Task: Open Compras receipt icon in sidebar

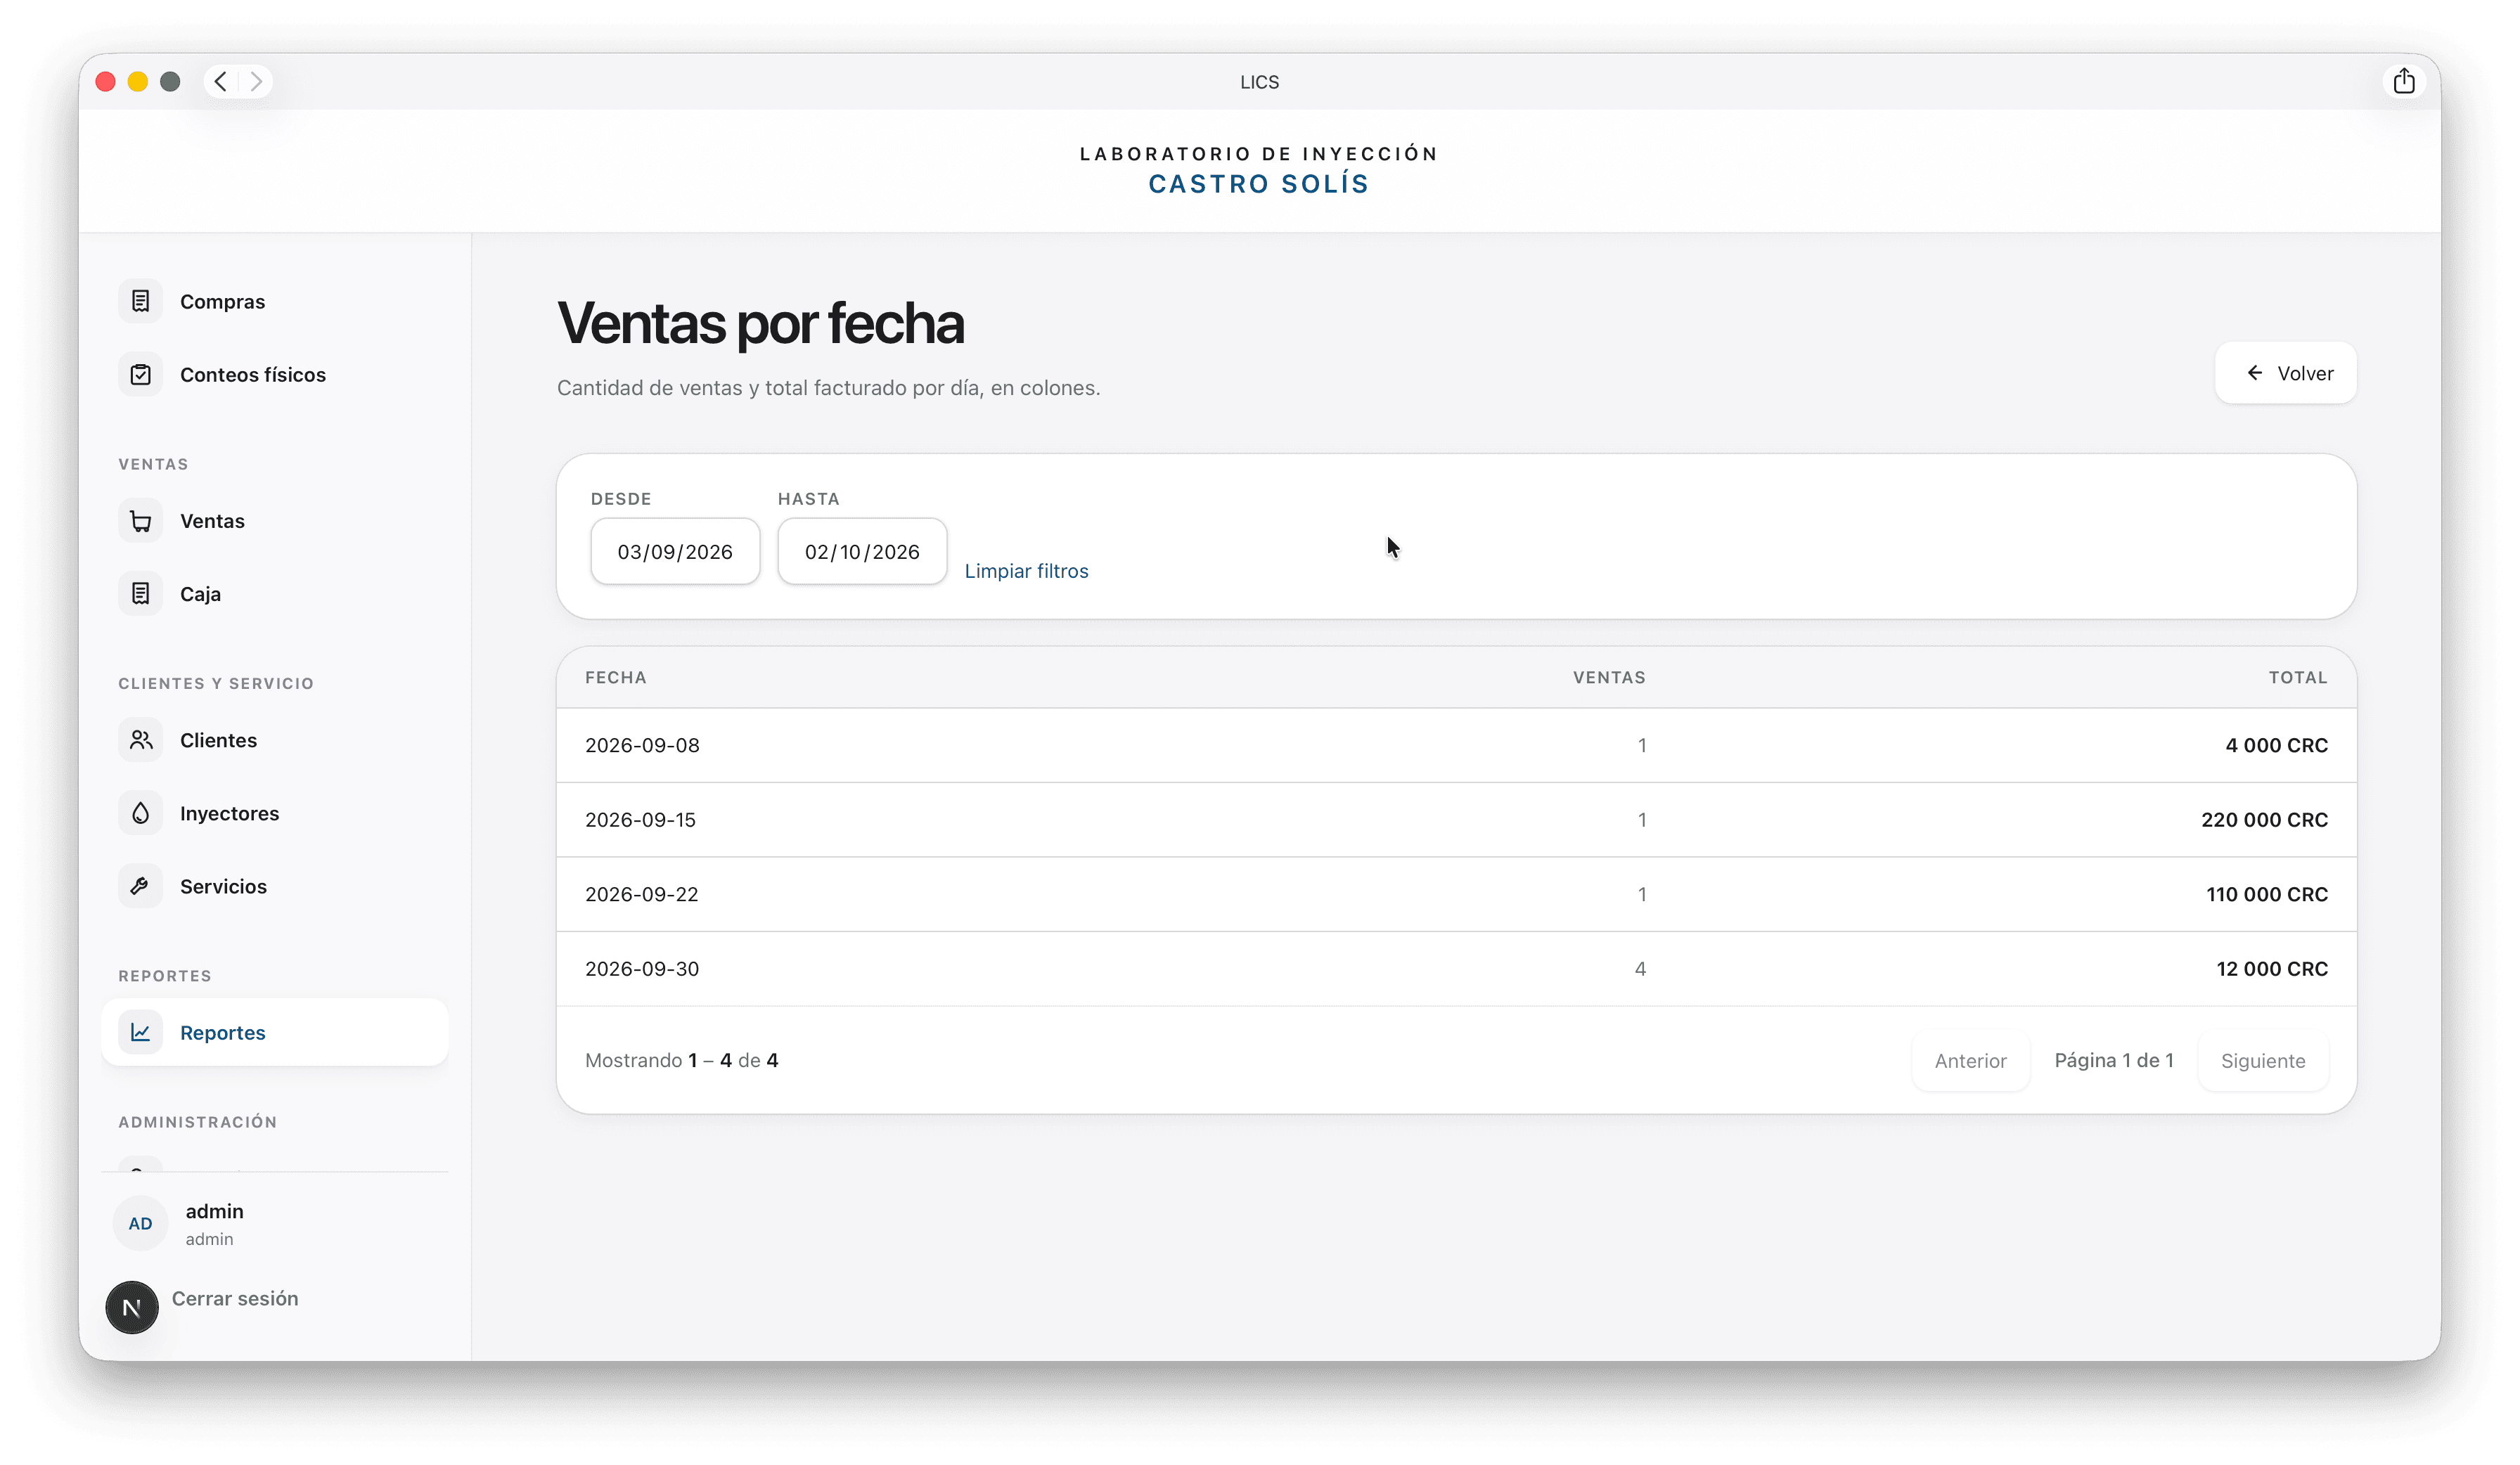Action: click(x=140, y=301)
